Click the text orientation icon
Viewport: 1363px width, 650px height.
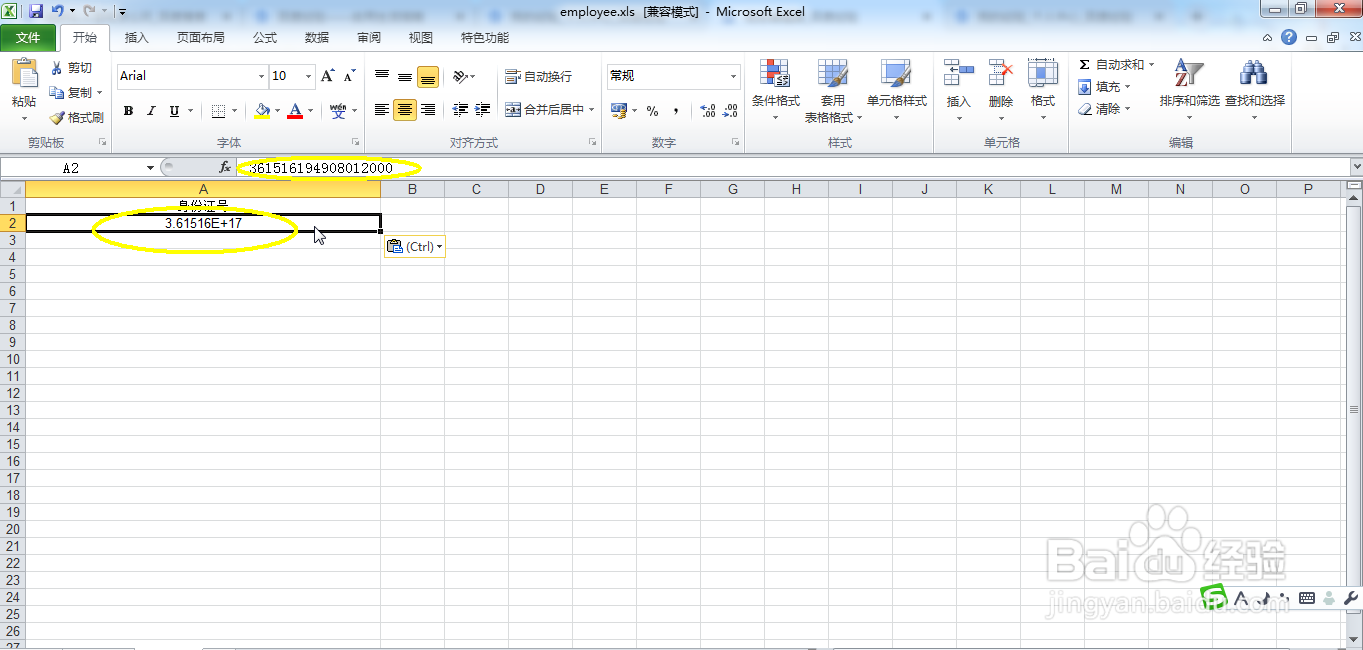(459, 76)
